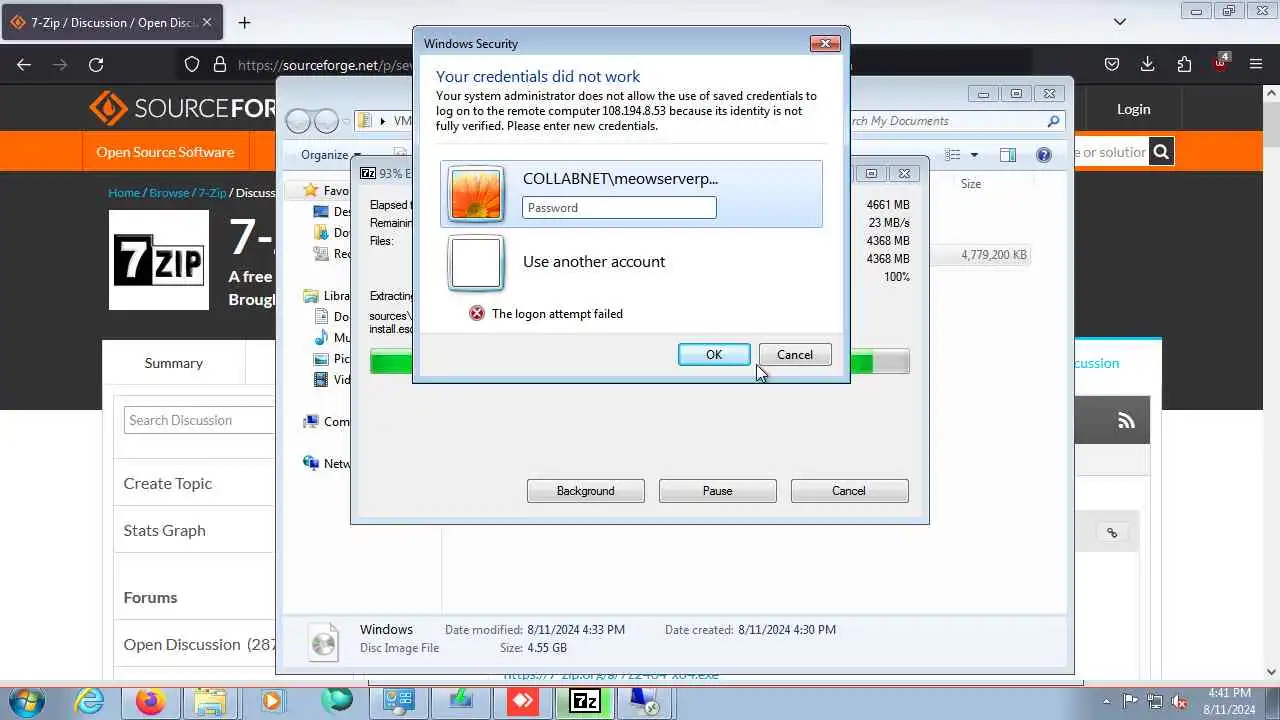Click the 7-Zip project logo image
Image resolution: width=1280 pixels, height=720 pixels.
pyautogui.click(x=159, y=260)
